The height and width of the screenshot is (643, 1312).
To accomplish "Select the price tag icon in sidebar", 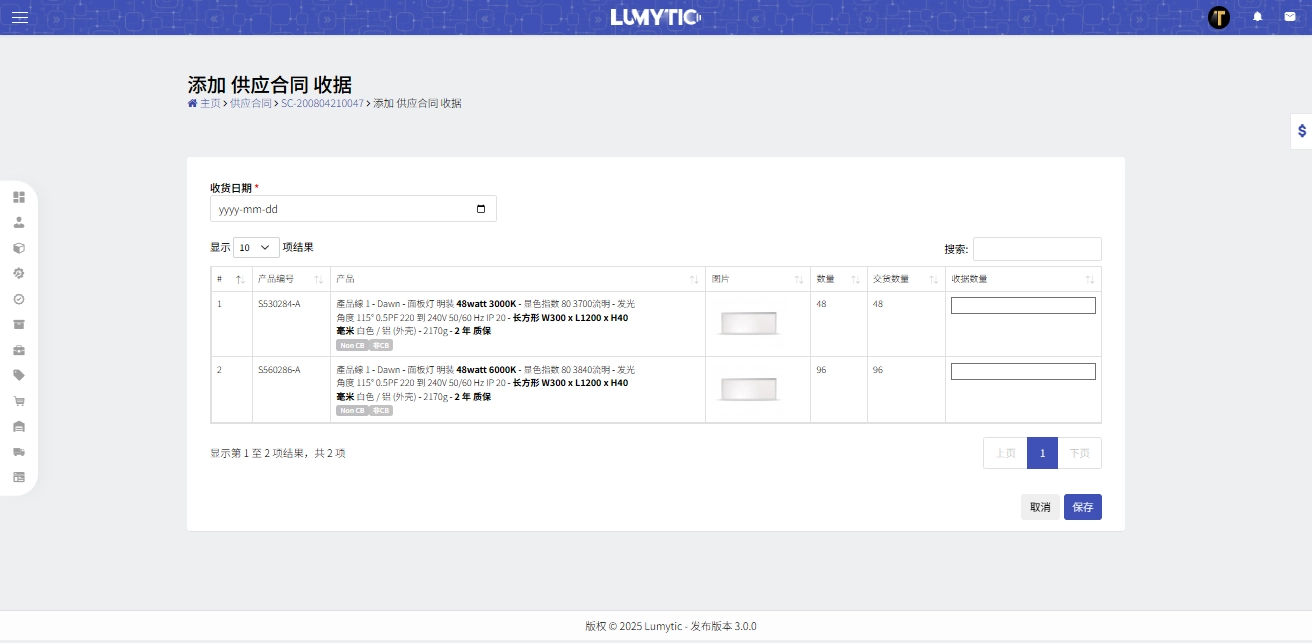I will (x=19, y=375).
